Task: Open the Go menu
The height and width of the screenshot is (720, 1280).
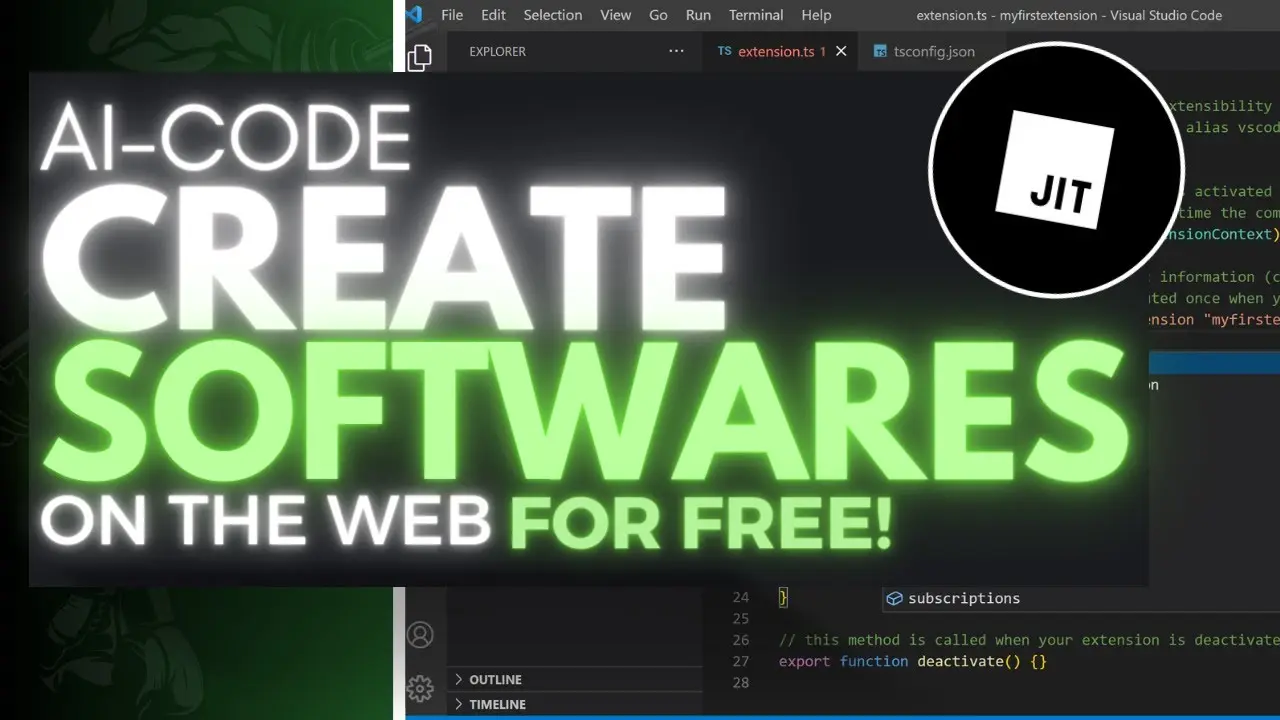Action: (658, 15)
